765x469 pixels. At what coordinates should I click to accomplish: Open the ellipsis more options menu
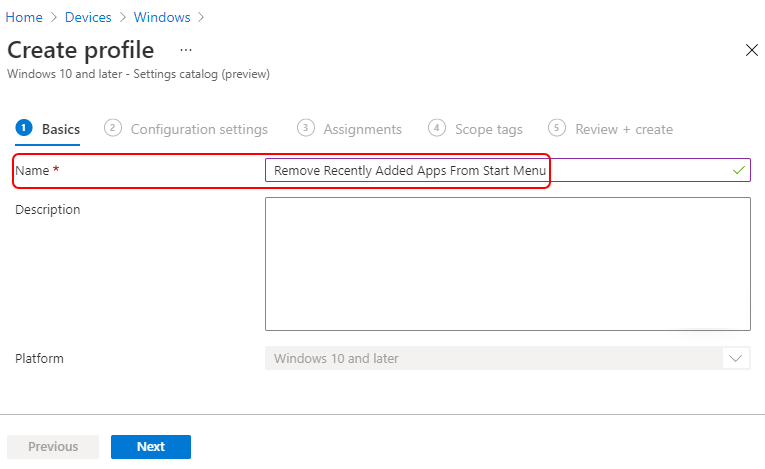coord(186,50)
